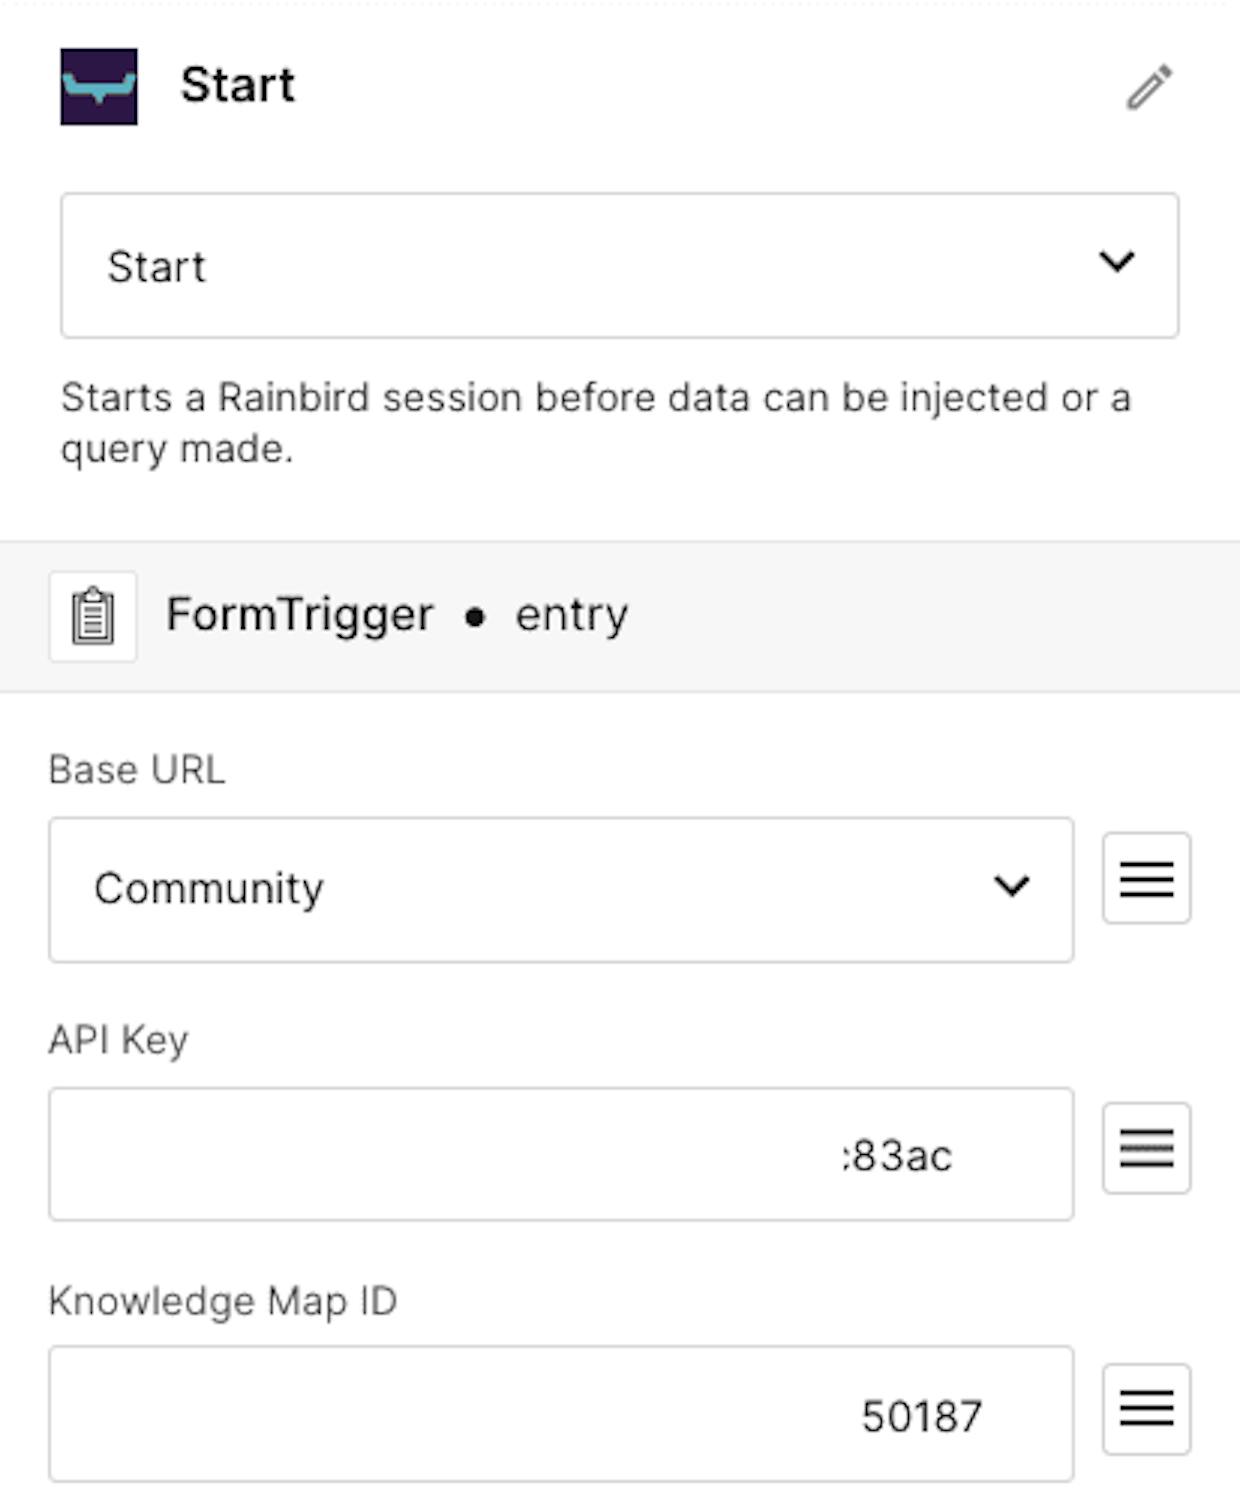Open the menu icon beside API Key

pos(1146,1148)
